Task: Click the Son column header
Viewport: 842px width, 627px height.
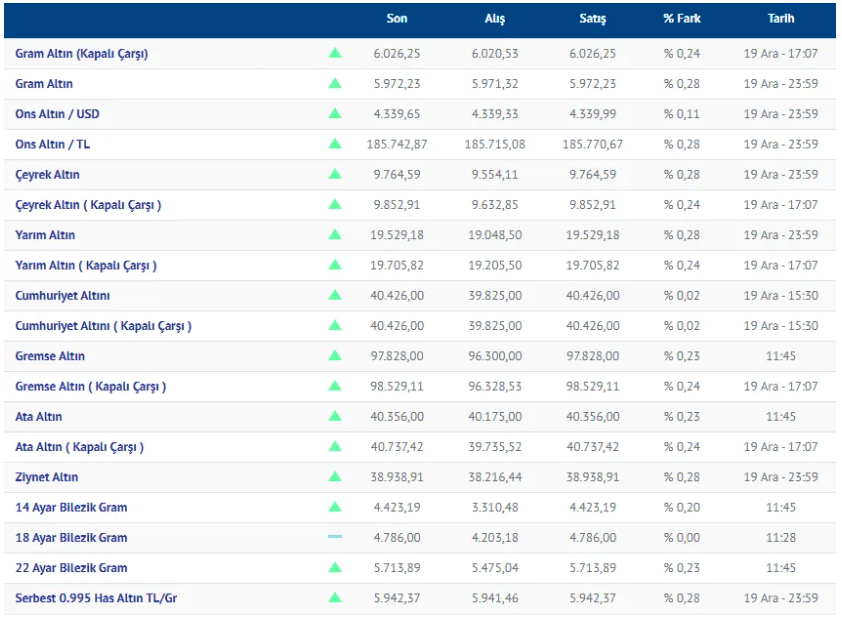Action: click(x=397, y=19)
